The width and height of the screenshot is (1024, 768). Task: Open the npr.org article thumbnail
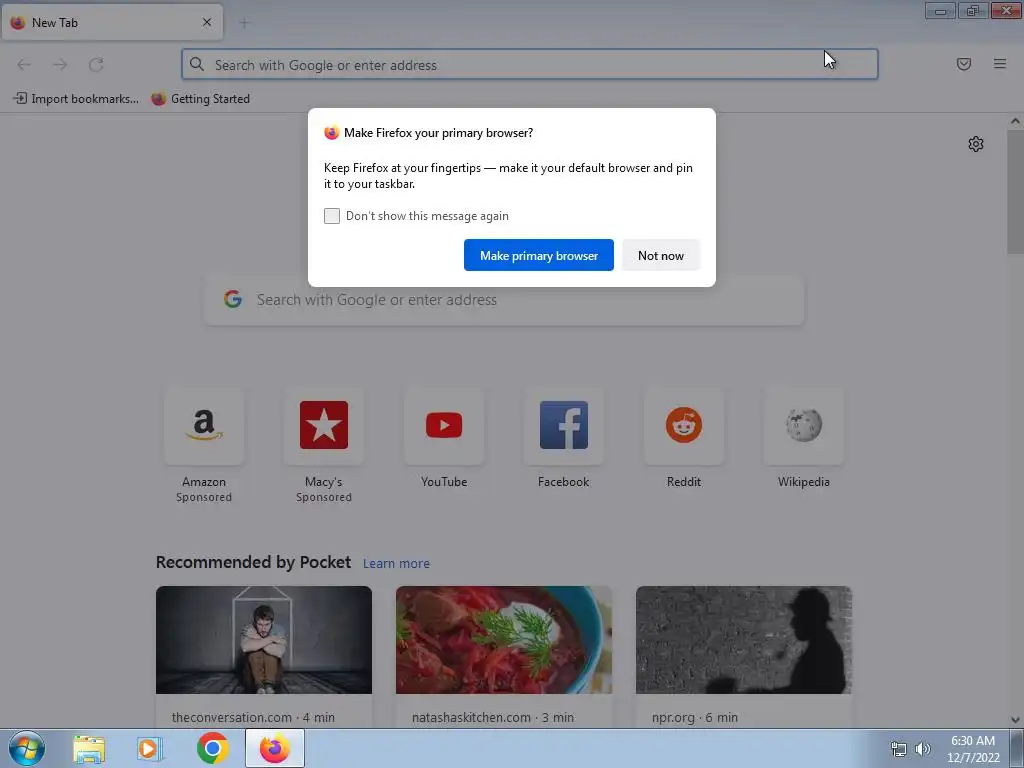coord(744,640)
